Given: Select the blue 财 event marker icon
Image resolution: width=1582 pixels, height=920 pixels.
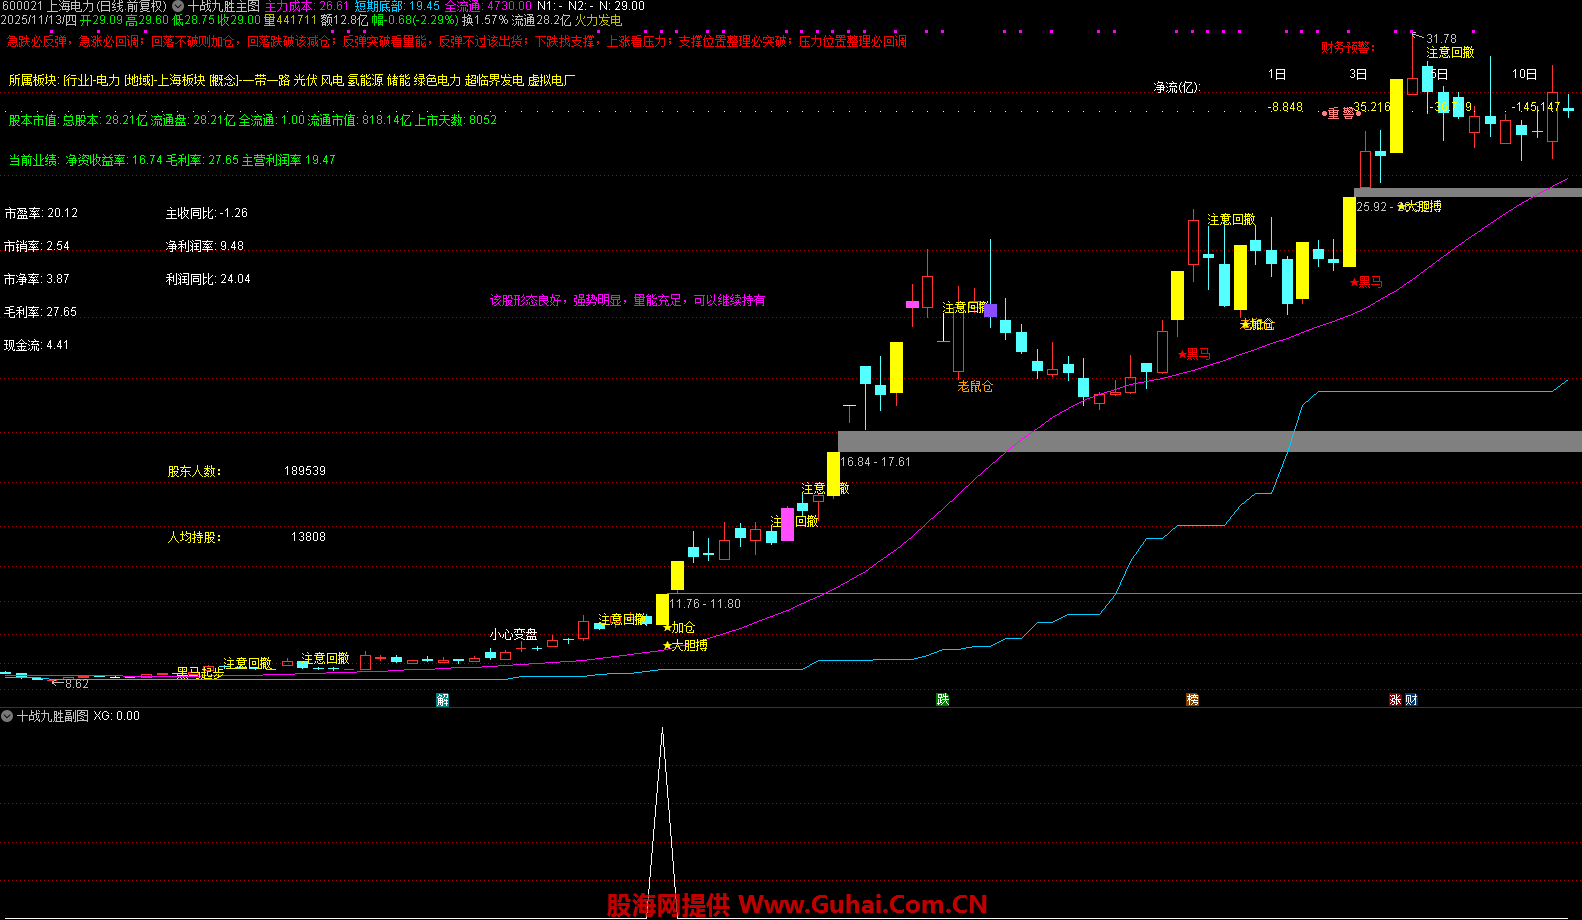Looking at the screenshot, I should coord(1411,700).
